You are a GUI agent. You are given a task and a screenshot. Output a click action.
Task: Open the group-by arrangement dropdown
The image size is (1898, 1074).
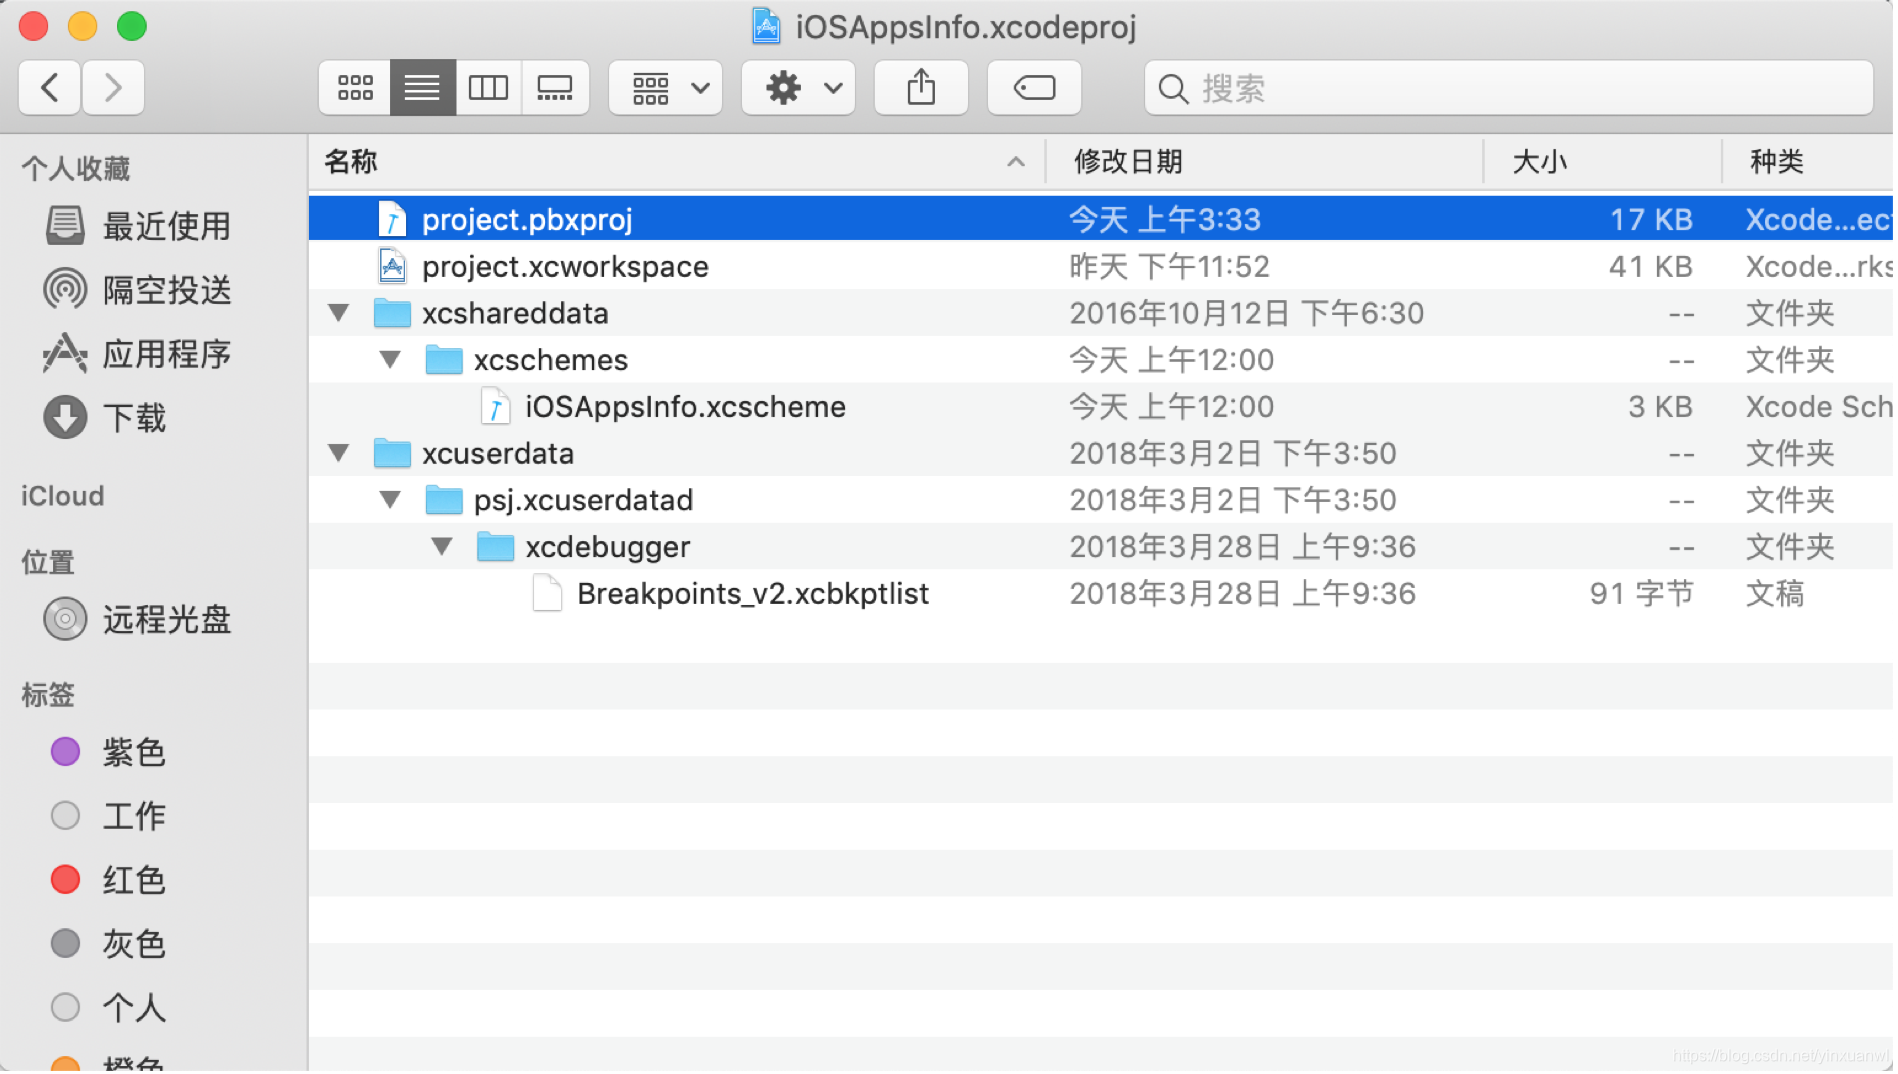click(666, 88)
